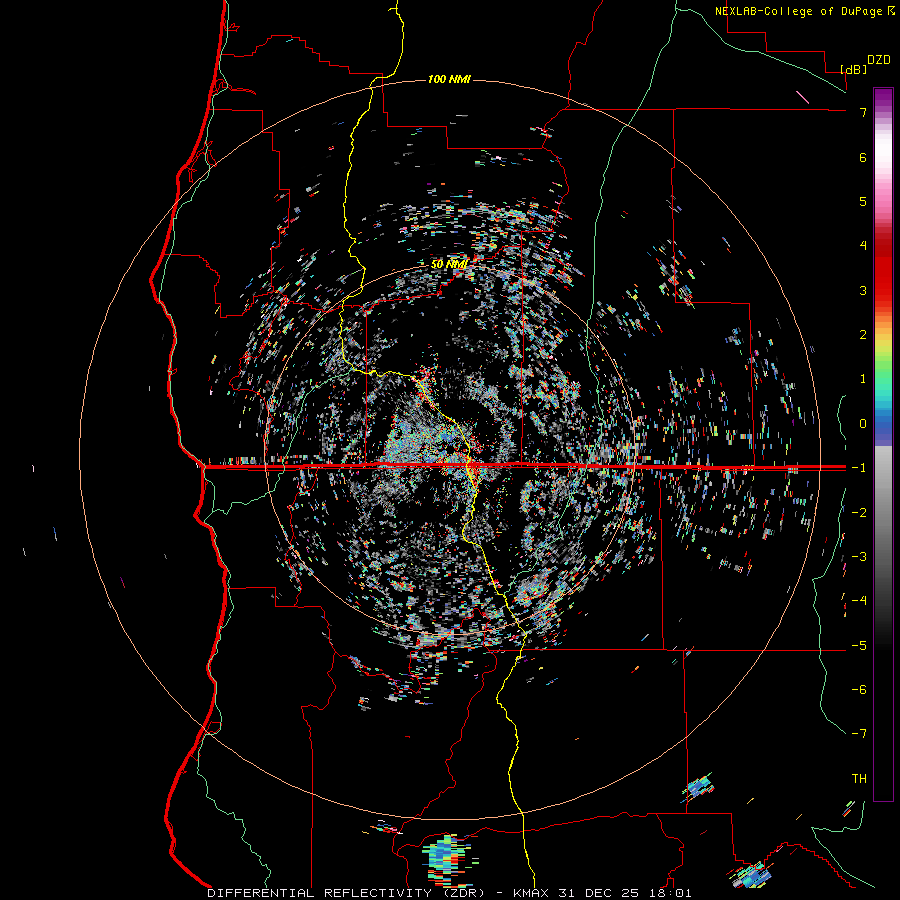Click the "6" value on the color scale
This screenshot has height=900, width=900.
(x=863, y=157)
